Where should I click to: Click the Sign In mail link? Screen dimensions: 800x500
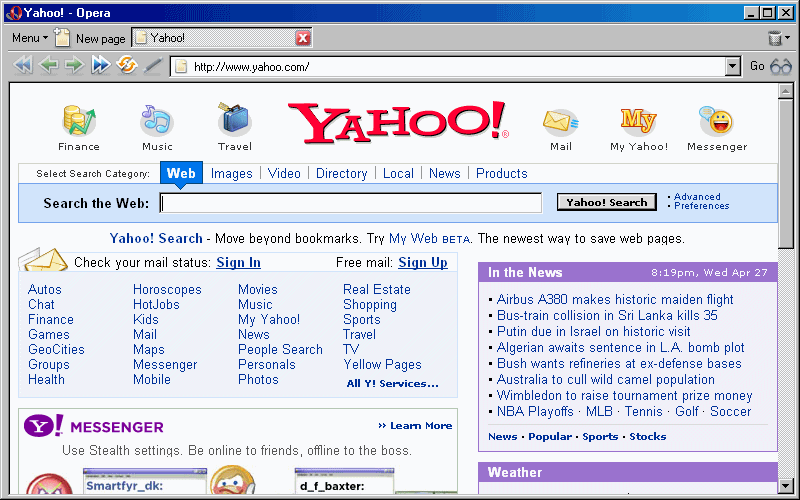238,262
